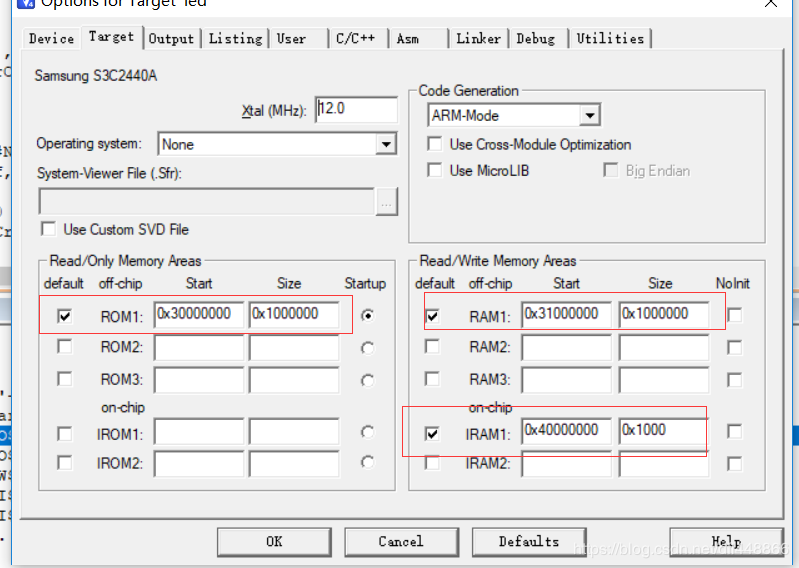This screenshot has height=568, width=799.
Task: Click the IROM2 Size field
Action: (294, 464)
